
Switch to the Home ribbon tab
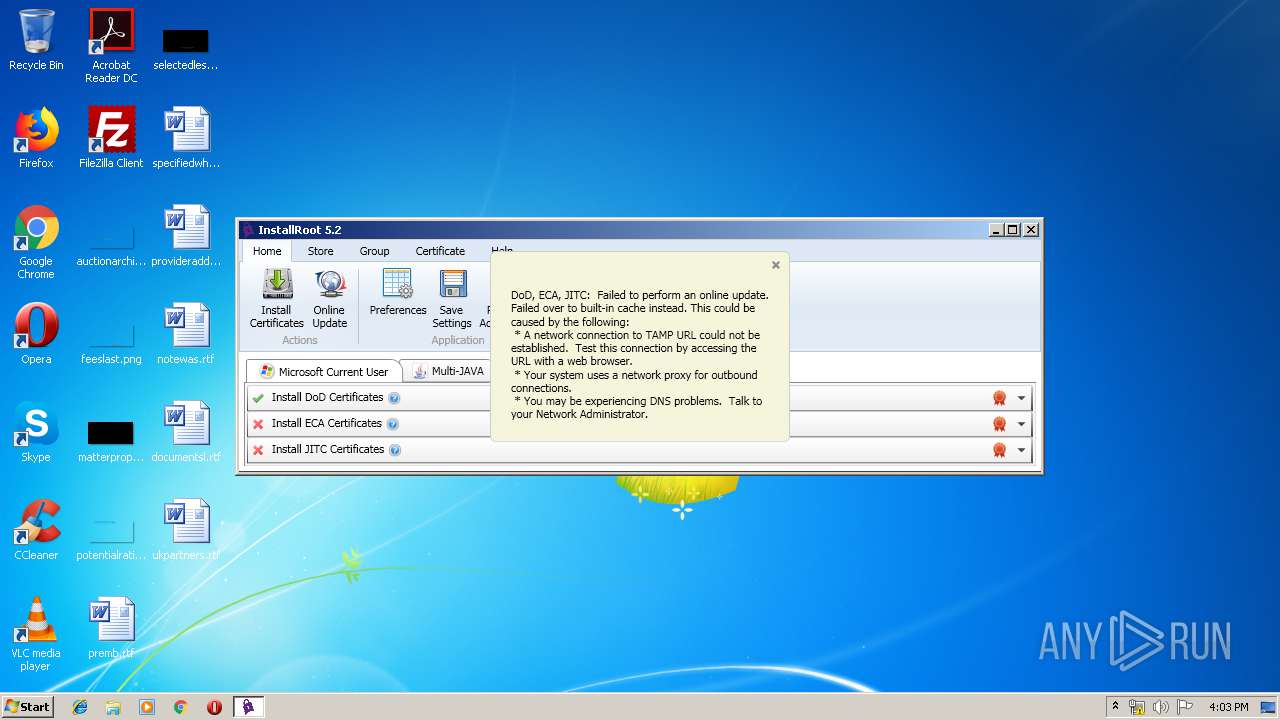267,251
